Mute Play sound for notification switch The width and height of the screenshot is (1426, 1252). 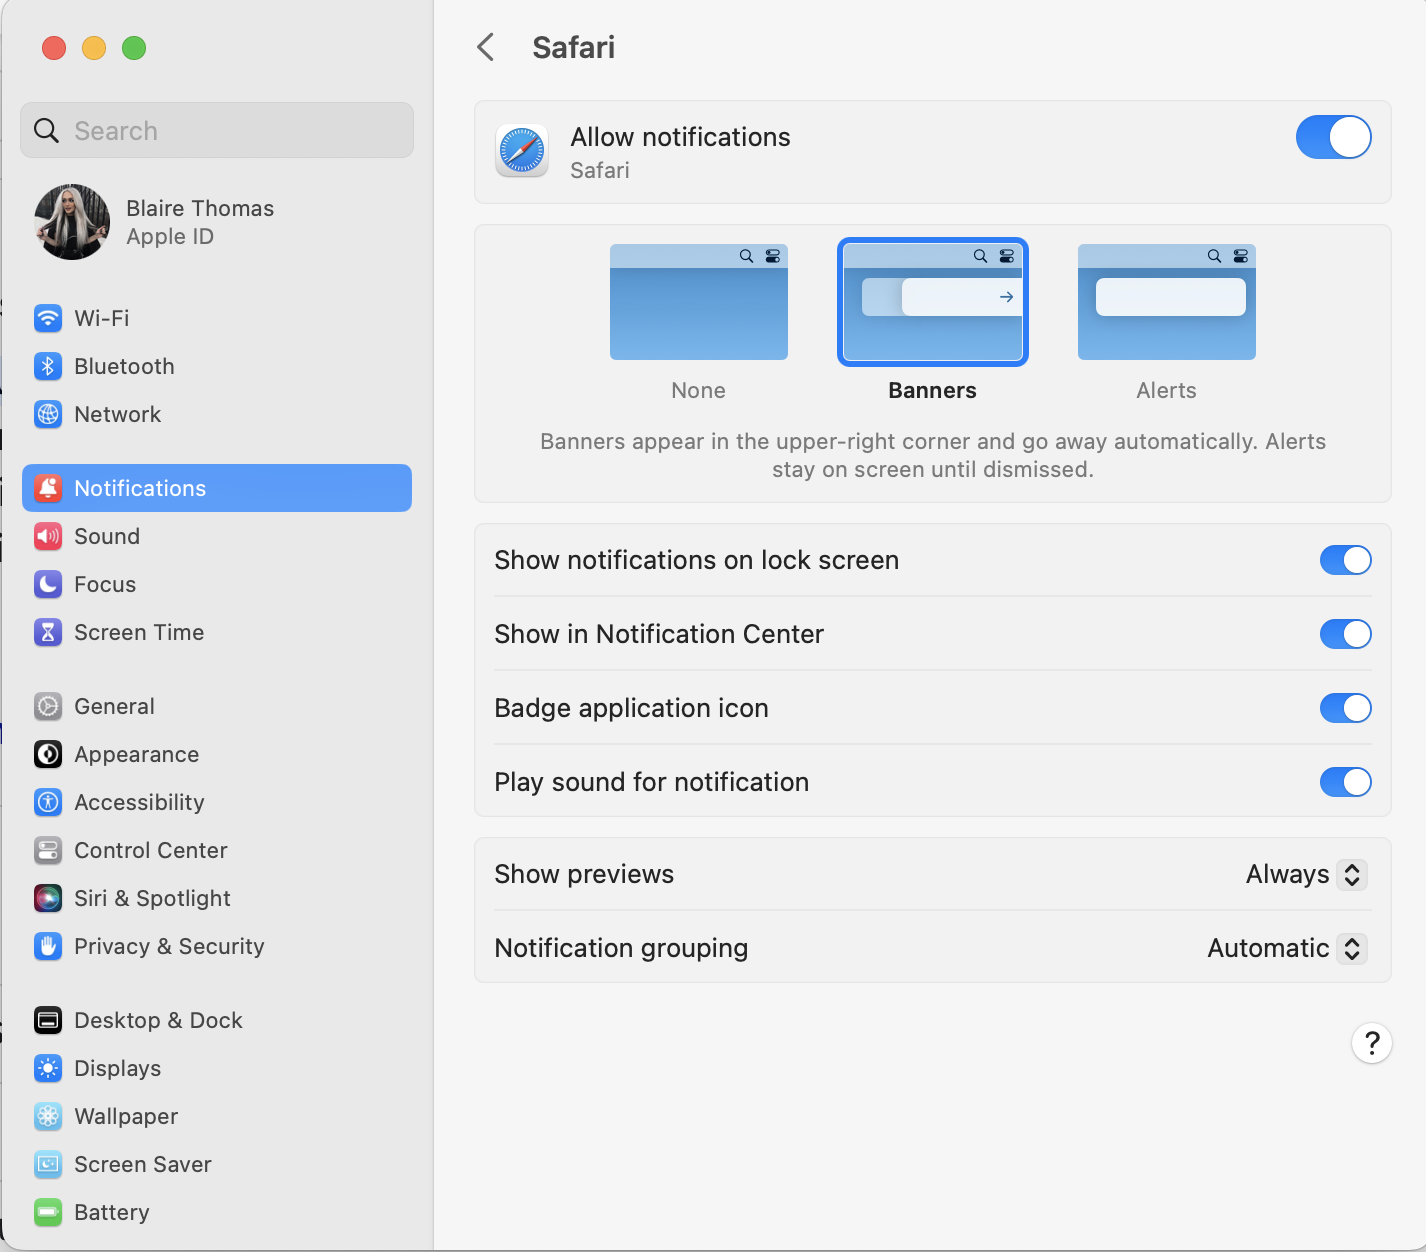(1346, 782)
